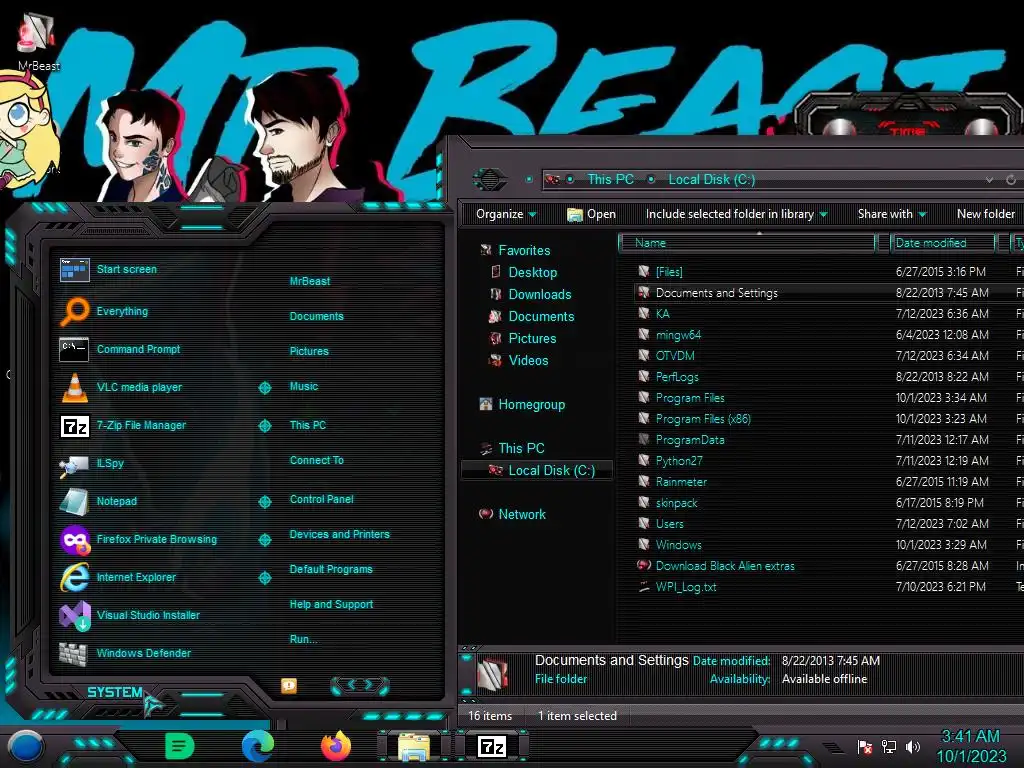This screenshot has height=768, width=1024.
Task: Select Run... in Start menu
Action: pos(304,639)
